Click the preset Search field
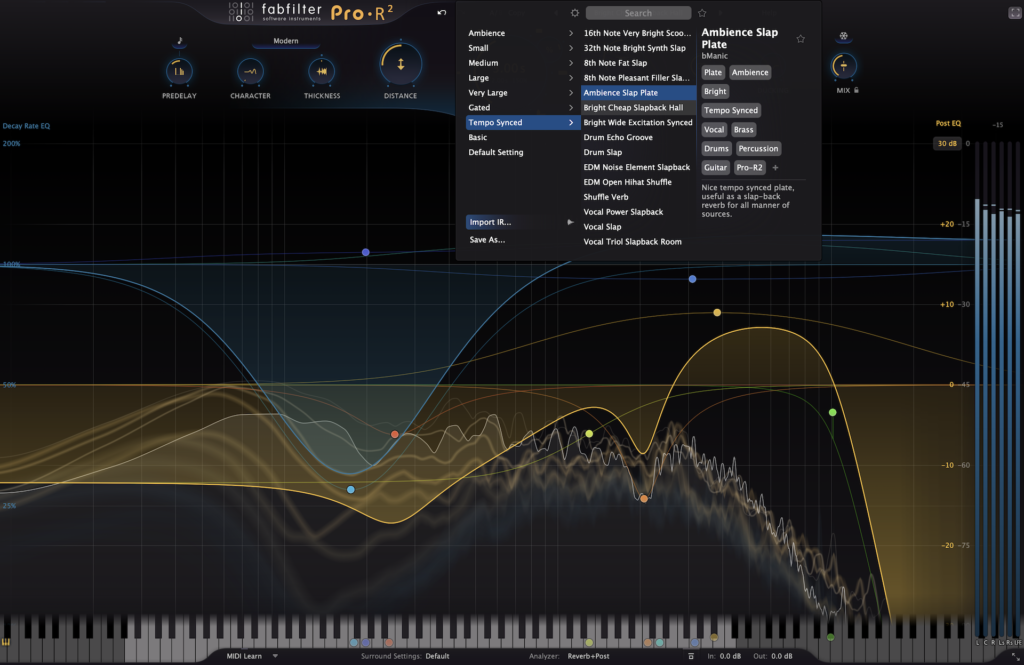The width and height of the screenshot is (1024, 665). pyautogui.click(x=638, y=13)
